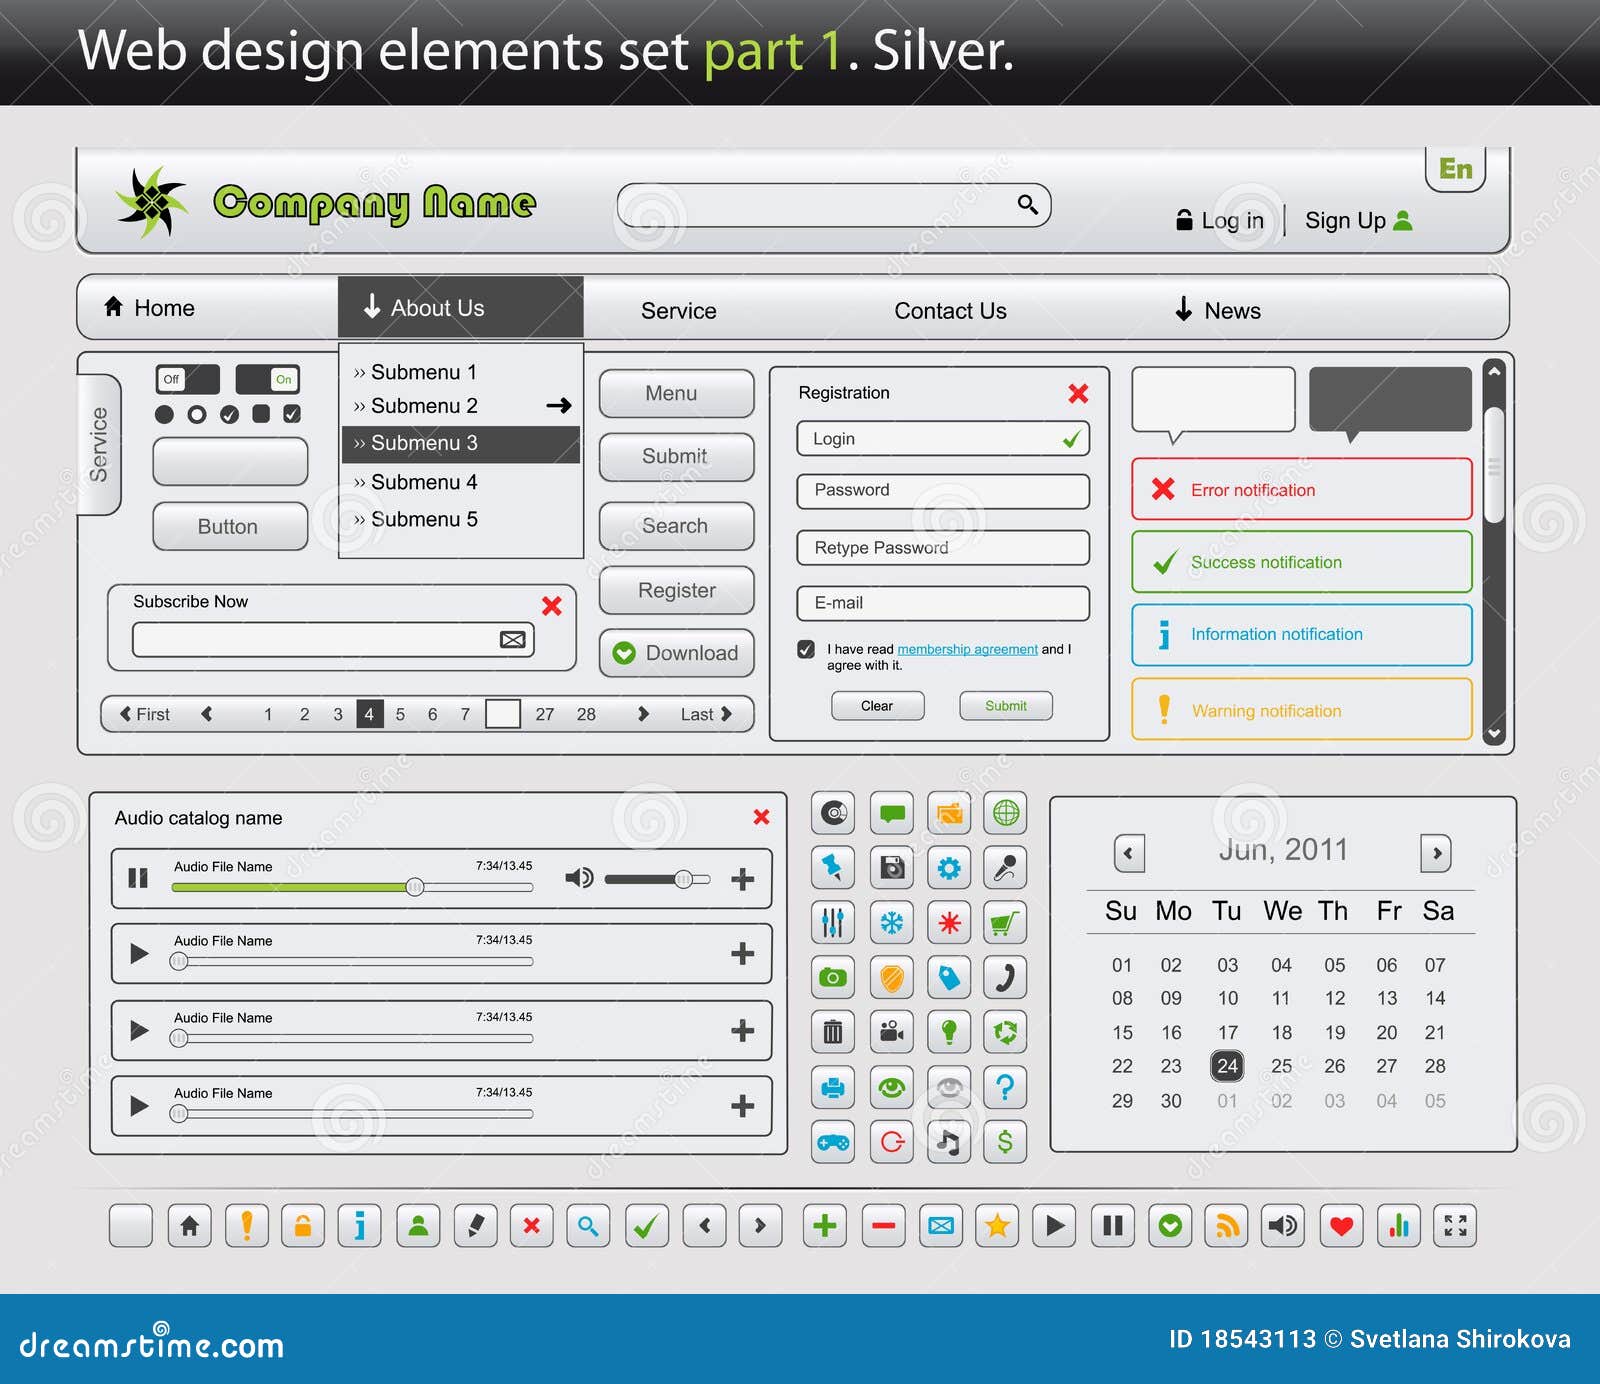Select the shopping cart icon
1600x1384 pixels.
1006,922
